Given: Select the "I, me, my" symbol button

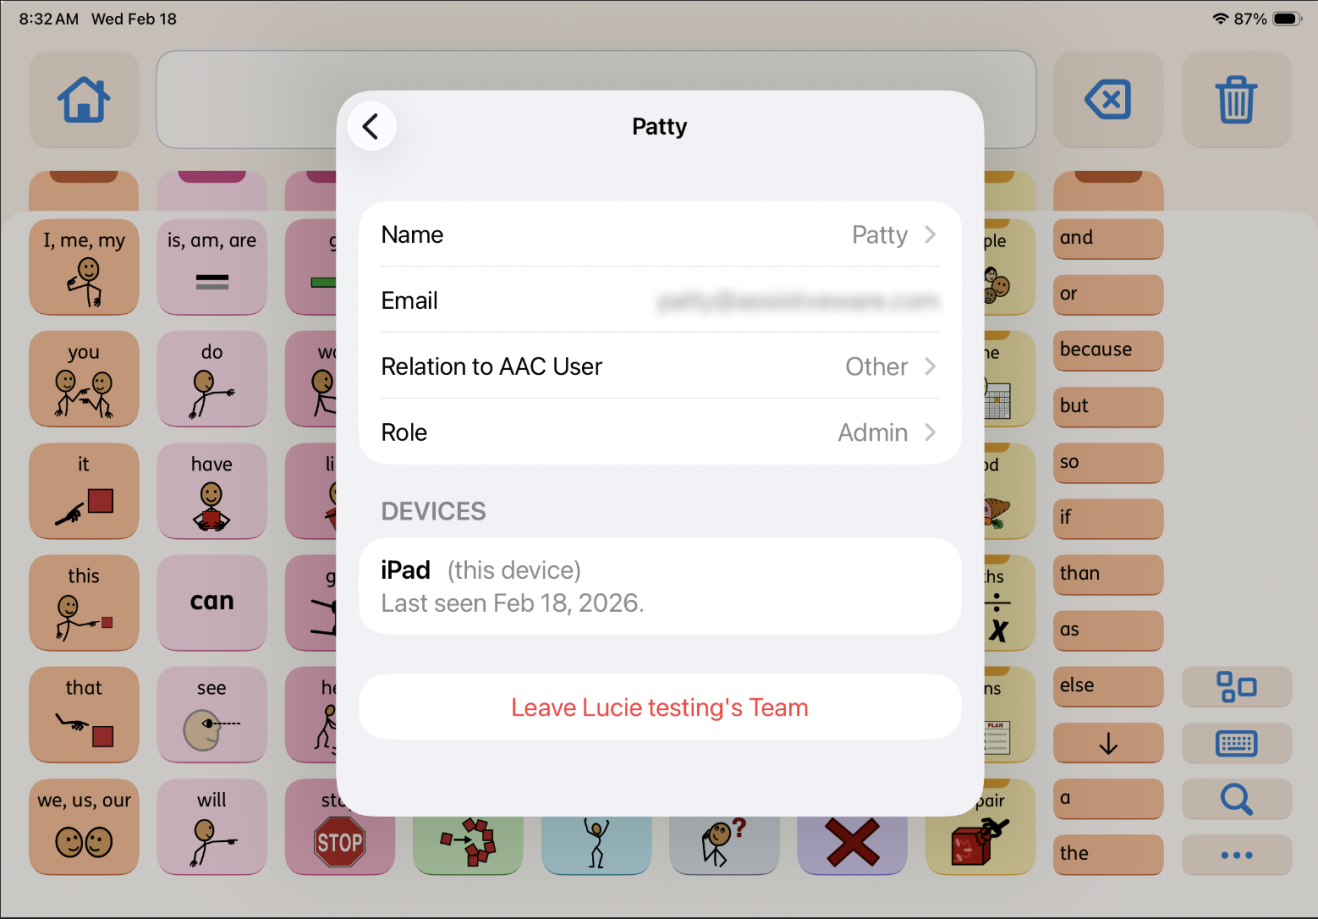Looking at the screenshot, I should (84, 266).
